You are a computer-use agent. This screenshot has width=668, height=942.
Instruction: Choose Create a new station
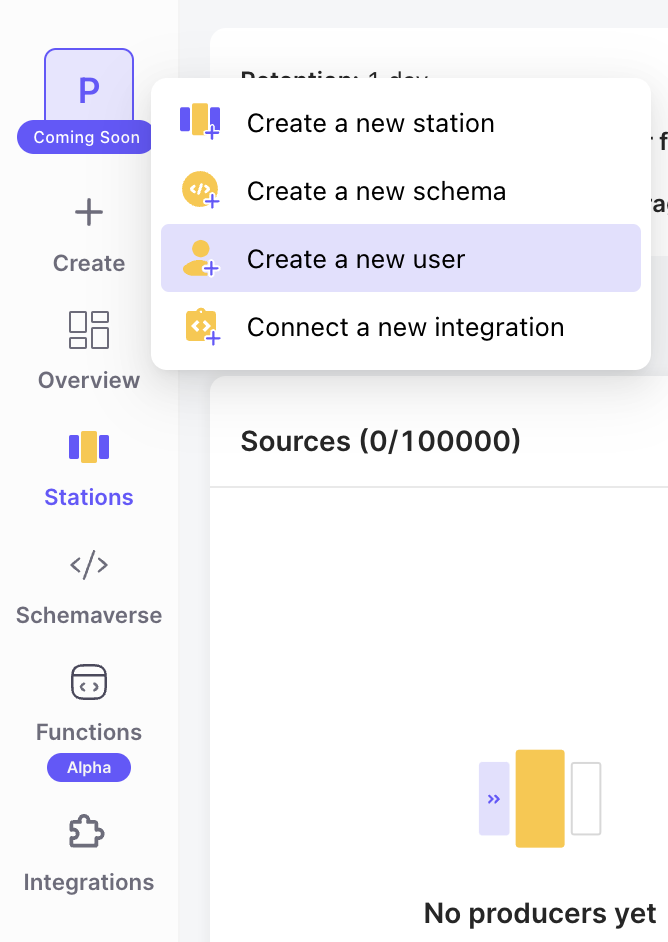coord(401,123)
